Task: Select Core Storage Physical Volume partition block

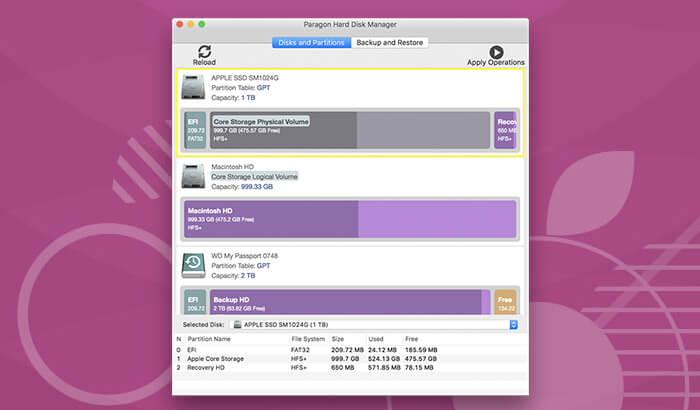Action: click(x=350, y=130)
